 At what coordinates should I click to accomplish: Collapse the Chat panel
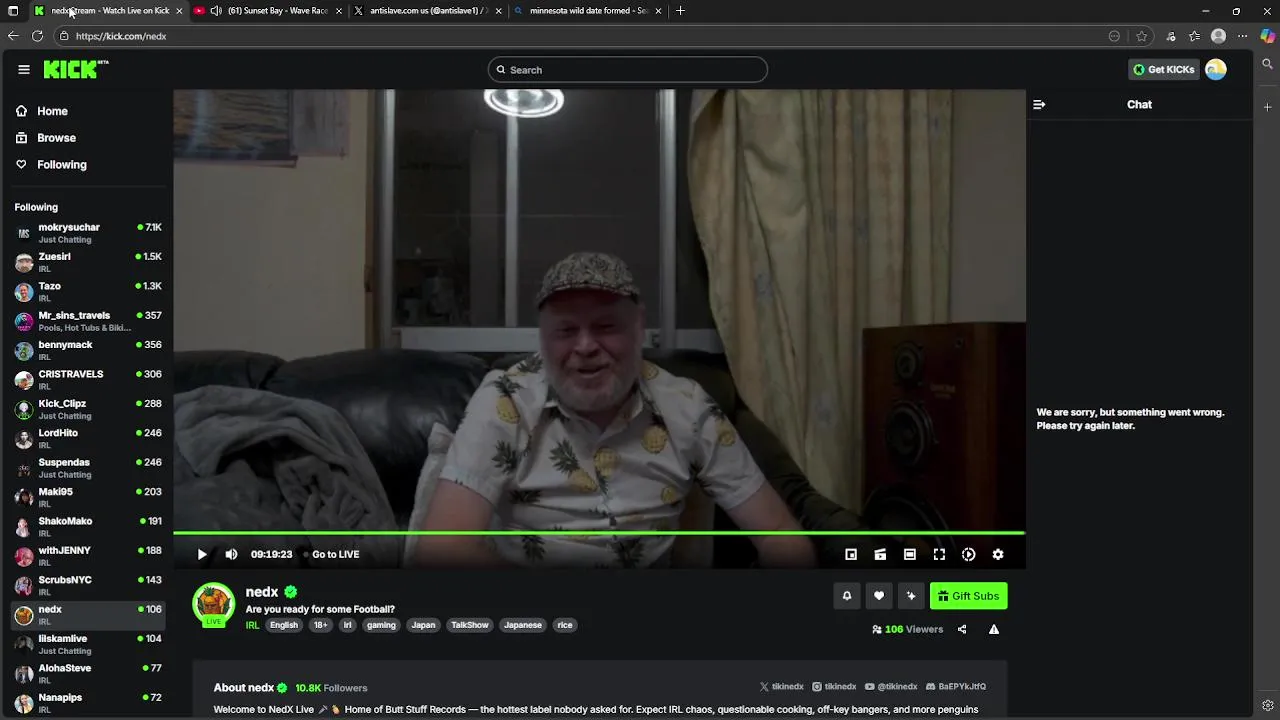tap(1039, 104)
